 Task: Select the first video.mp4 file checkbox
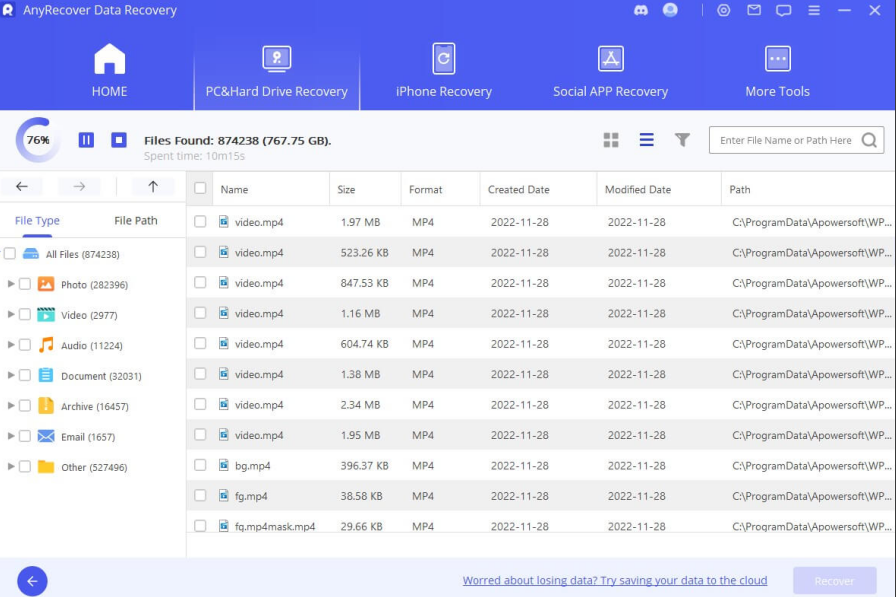tap(200, 221)
